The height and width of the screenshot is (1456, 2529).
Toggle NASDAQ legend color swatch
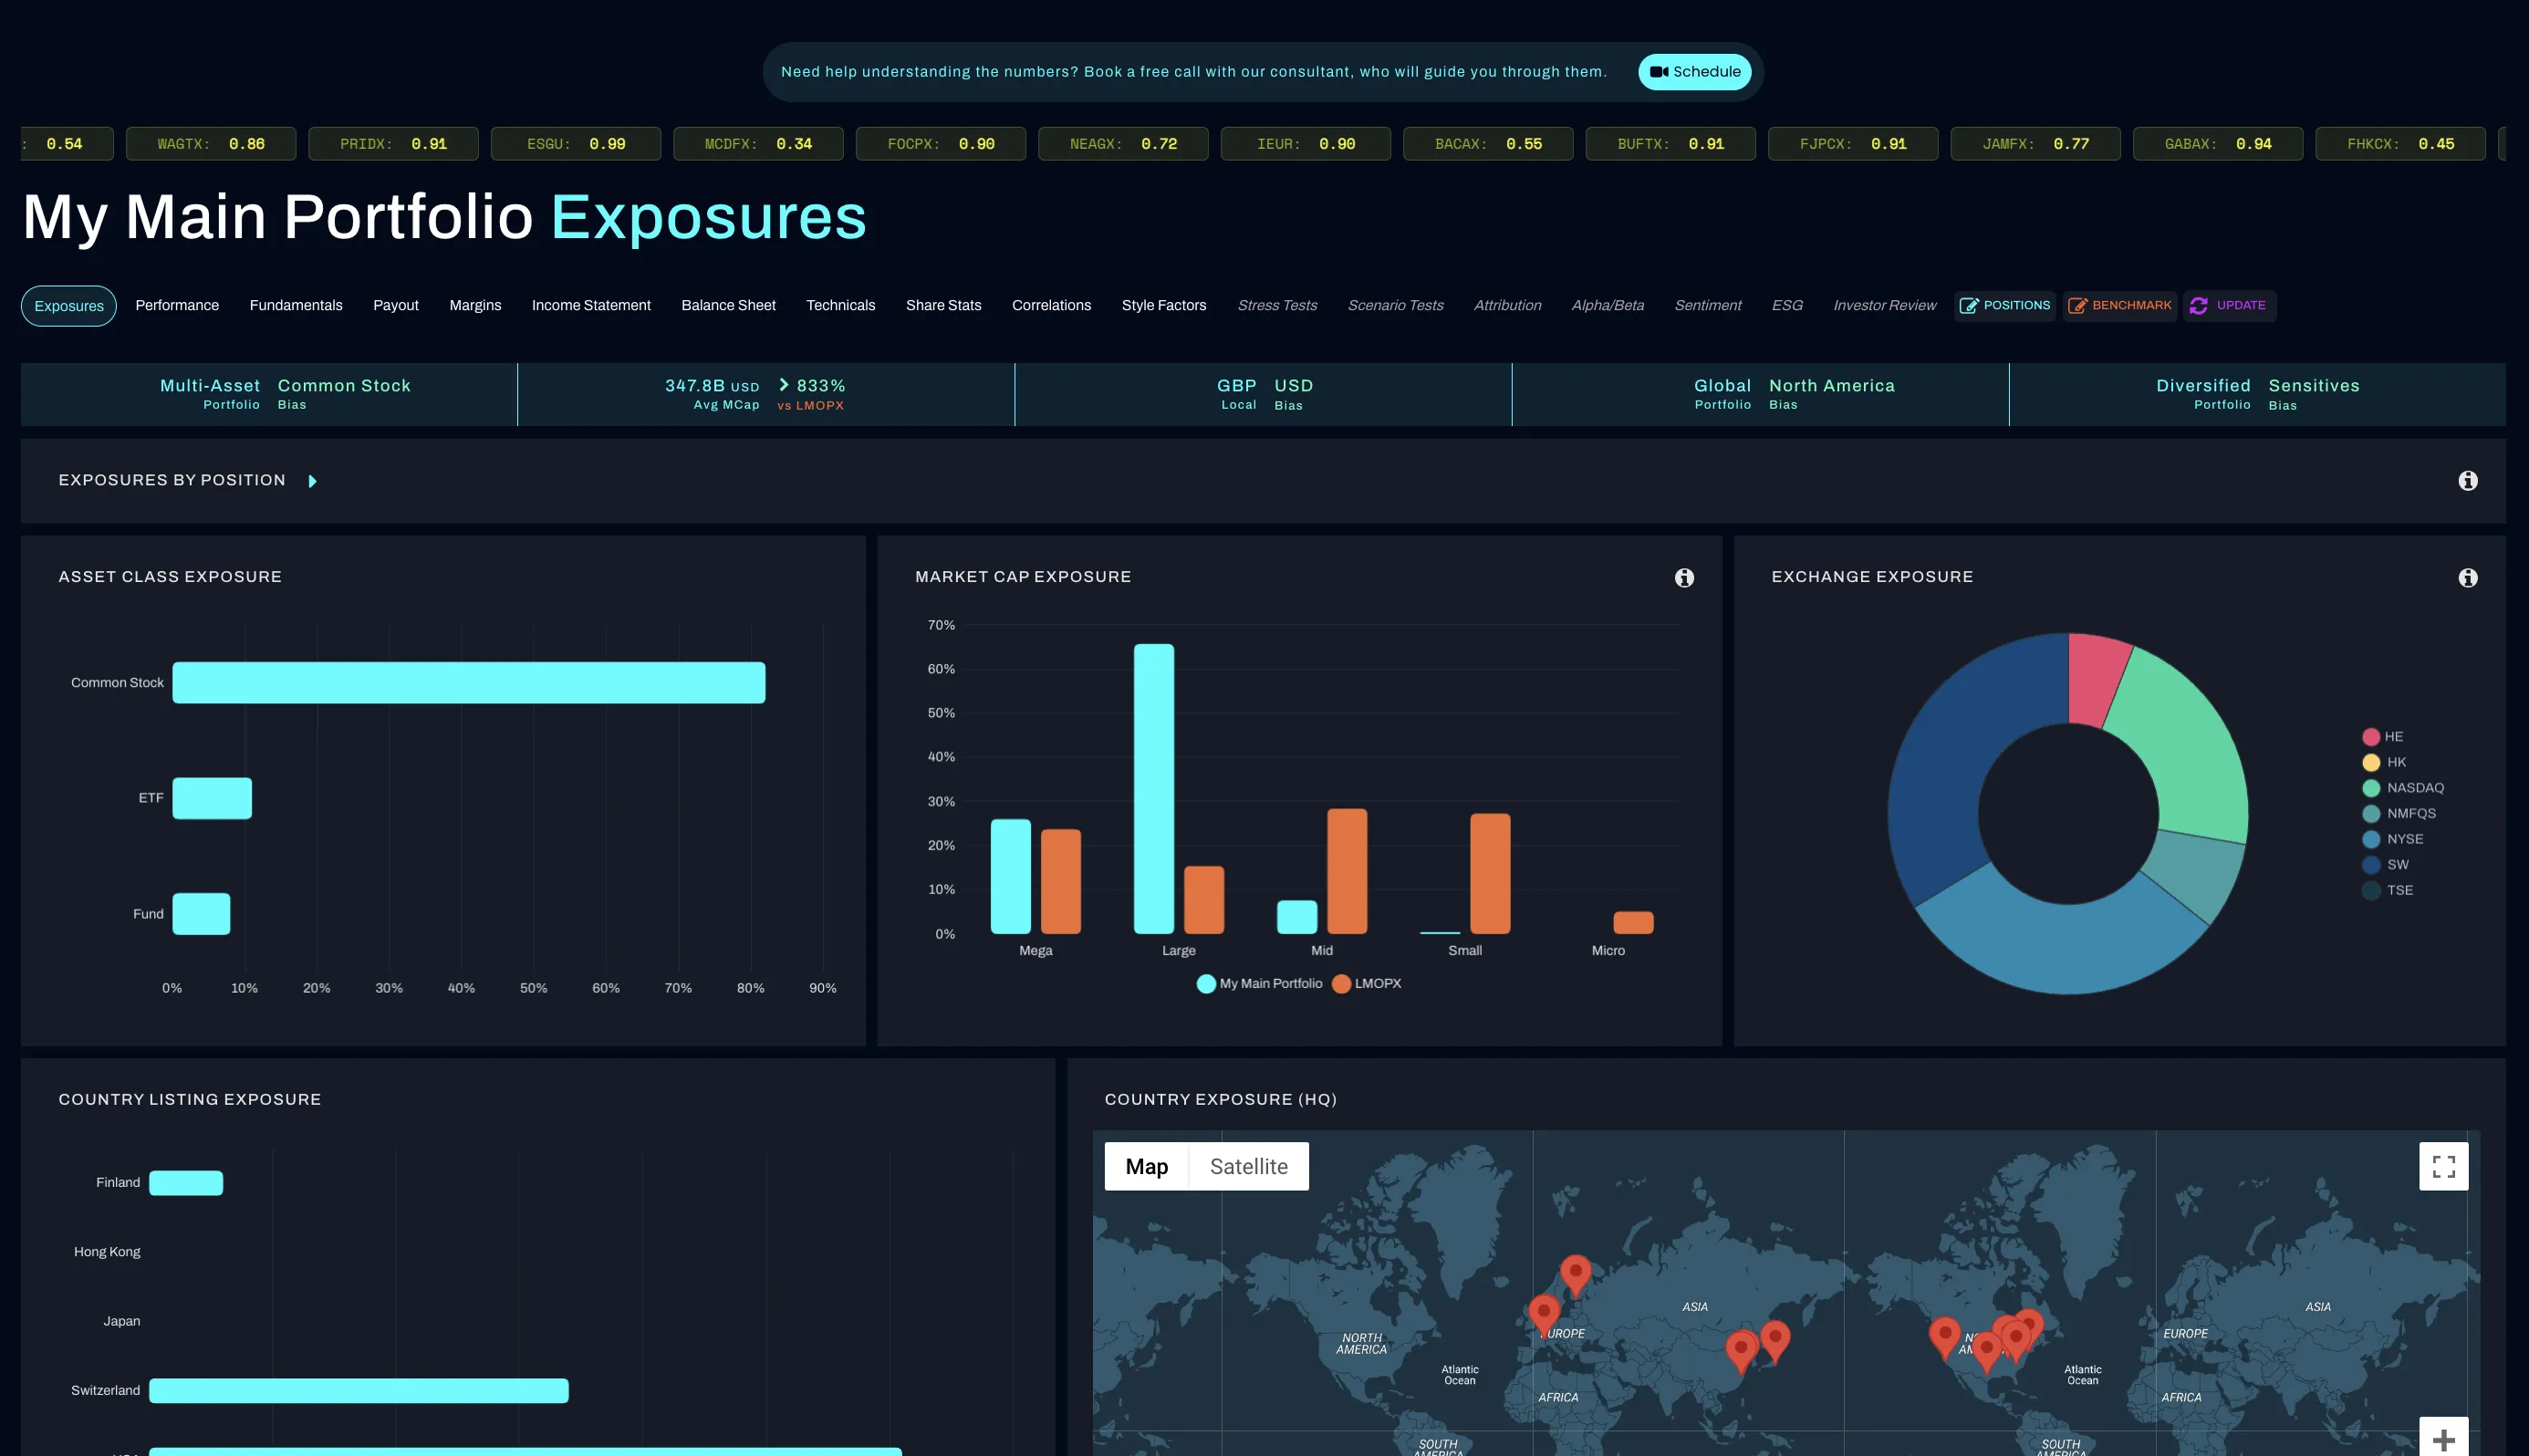[2371, 788]
